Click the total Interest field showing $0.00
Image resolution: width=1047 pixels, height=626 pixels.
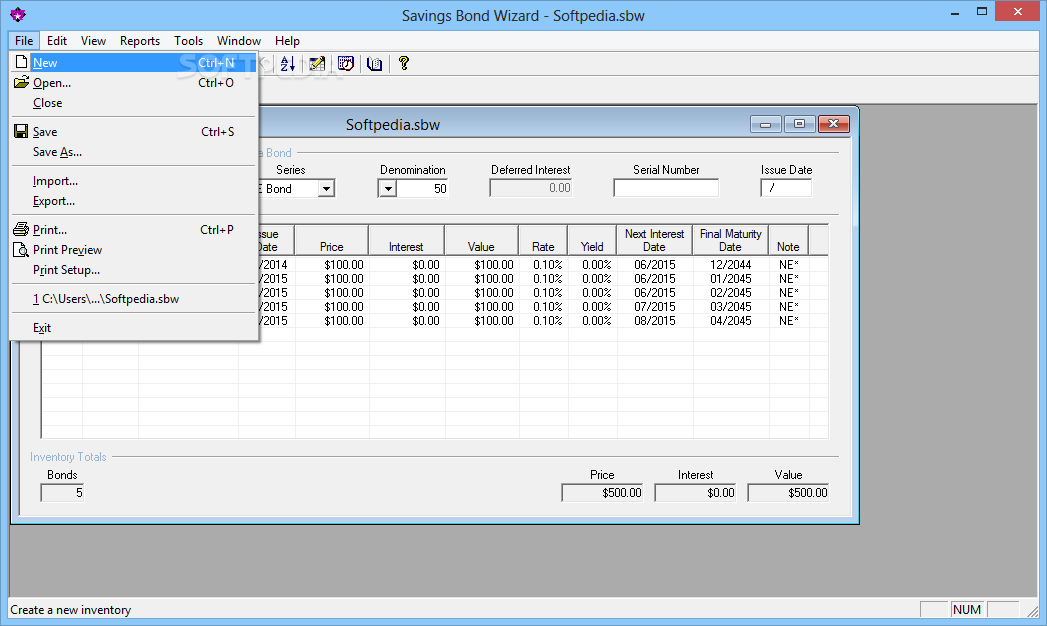[x=695, y=493]
